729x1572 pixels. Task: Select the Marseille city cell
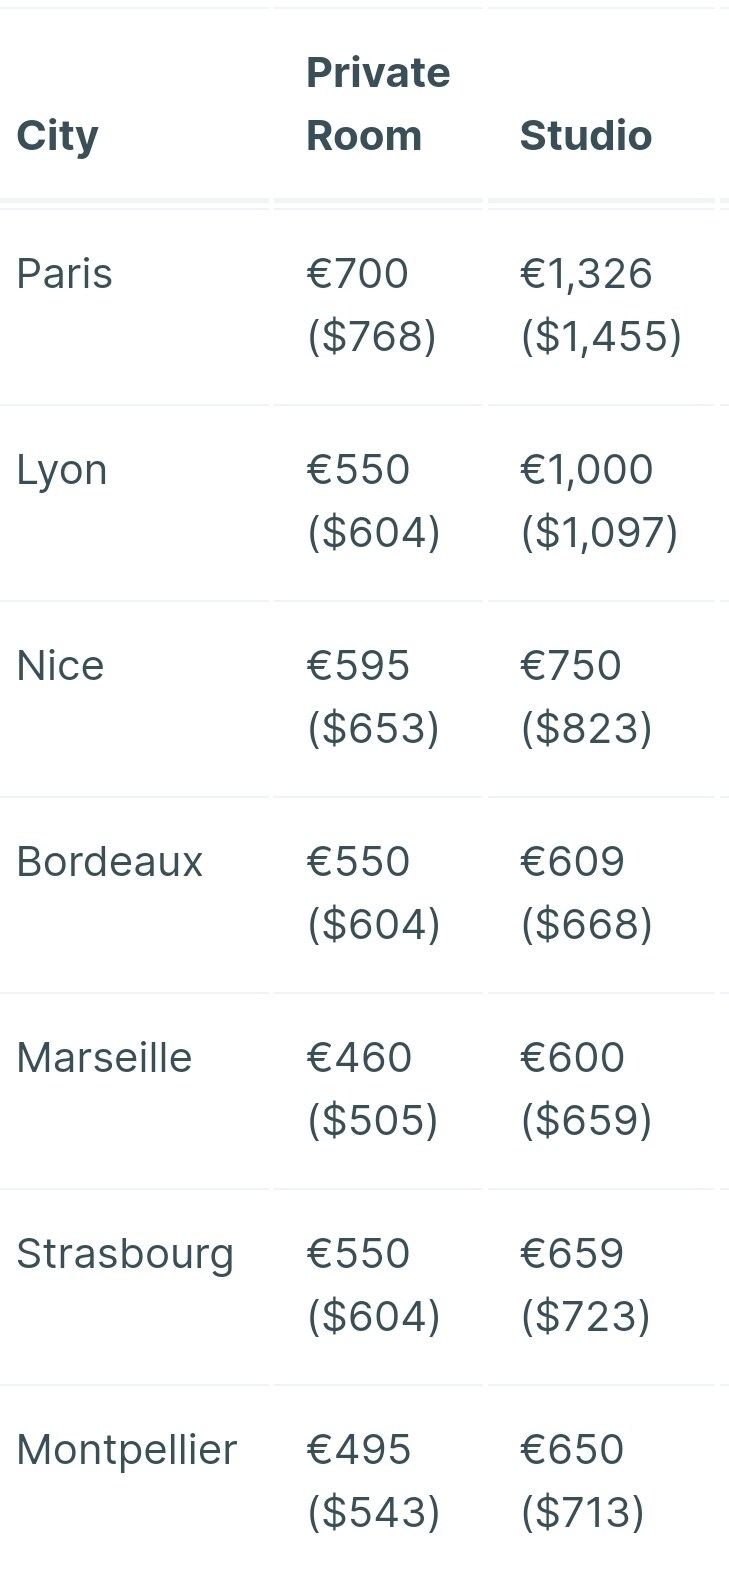104,1058
